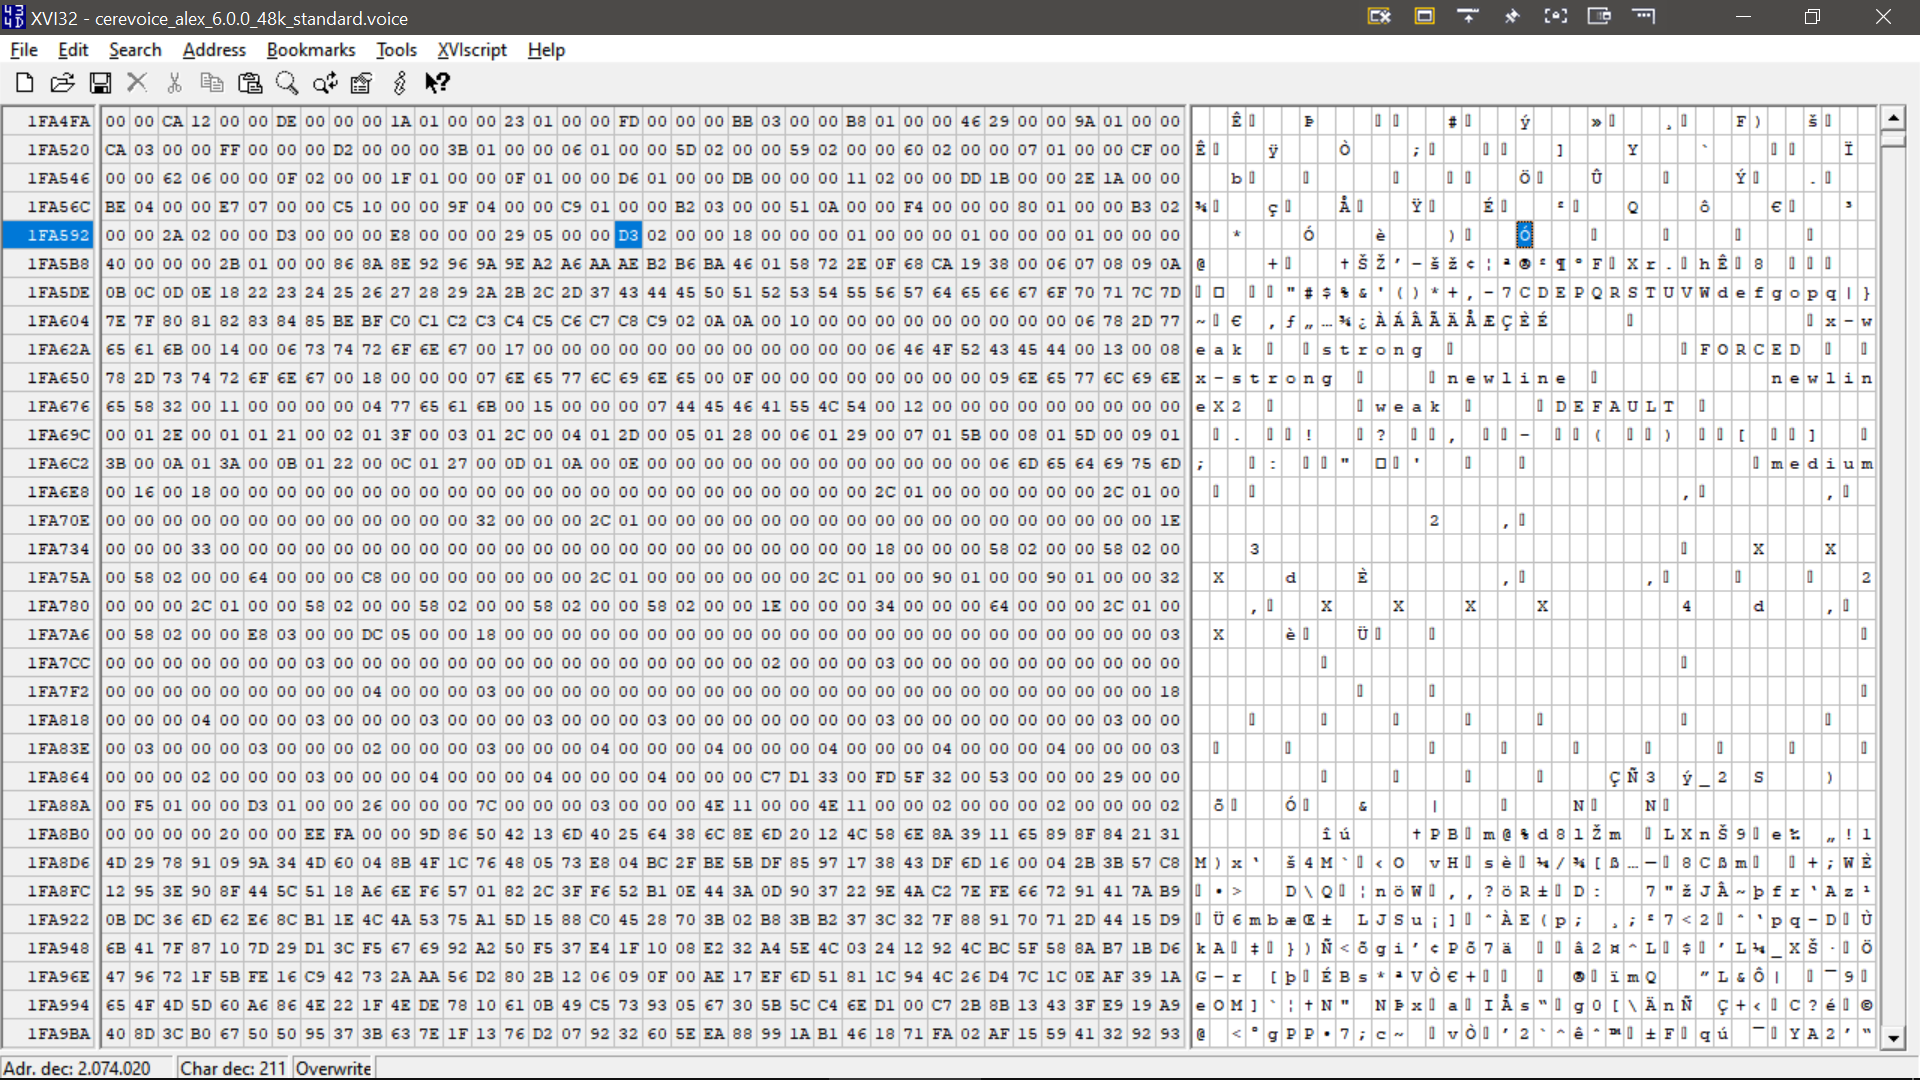Click the highlighted D3 hex byte
Image resolution: width=1920 pixels, height=1080 pixels.
(628, 235)
